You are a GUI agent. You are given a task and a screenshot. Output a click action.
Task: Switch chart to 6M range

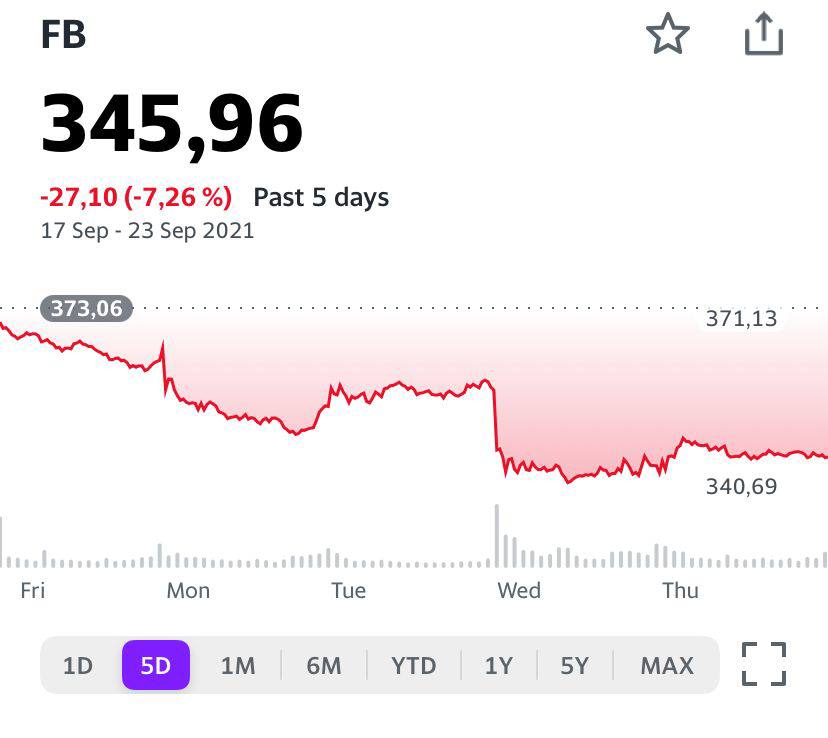[x=323, y=665]
